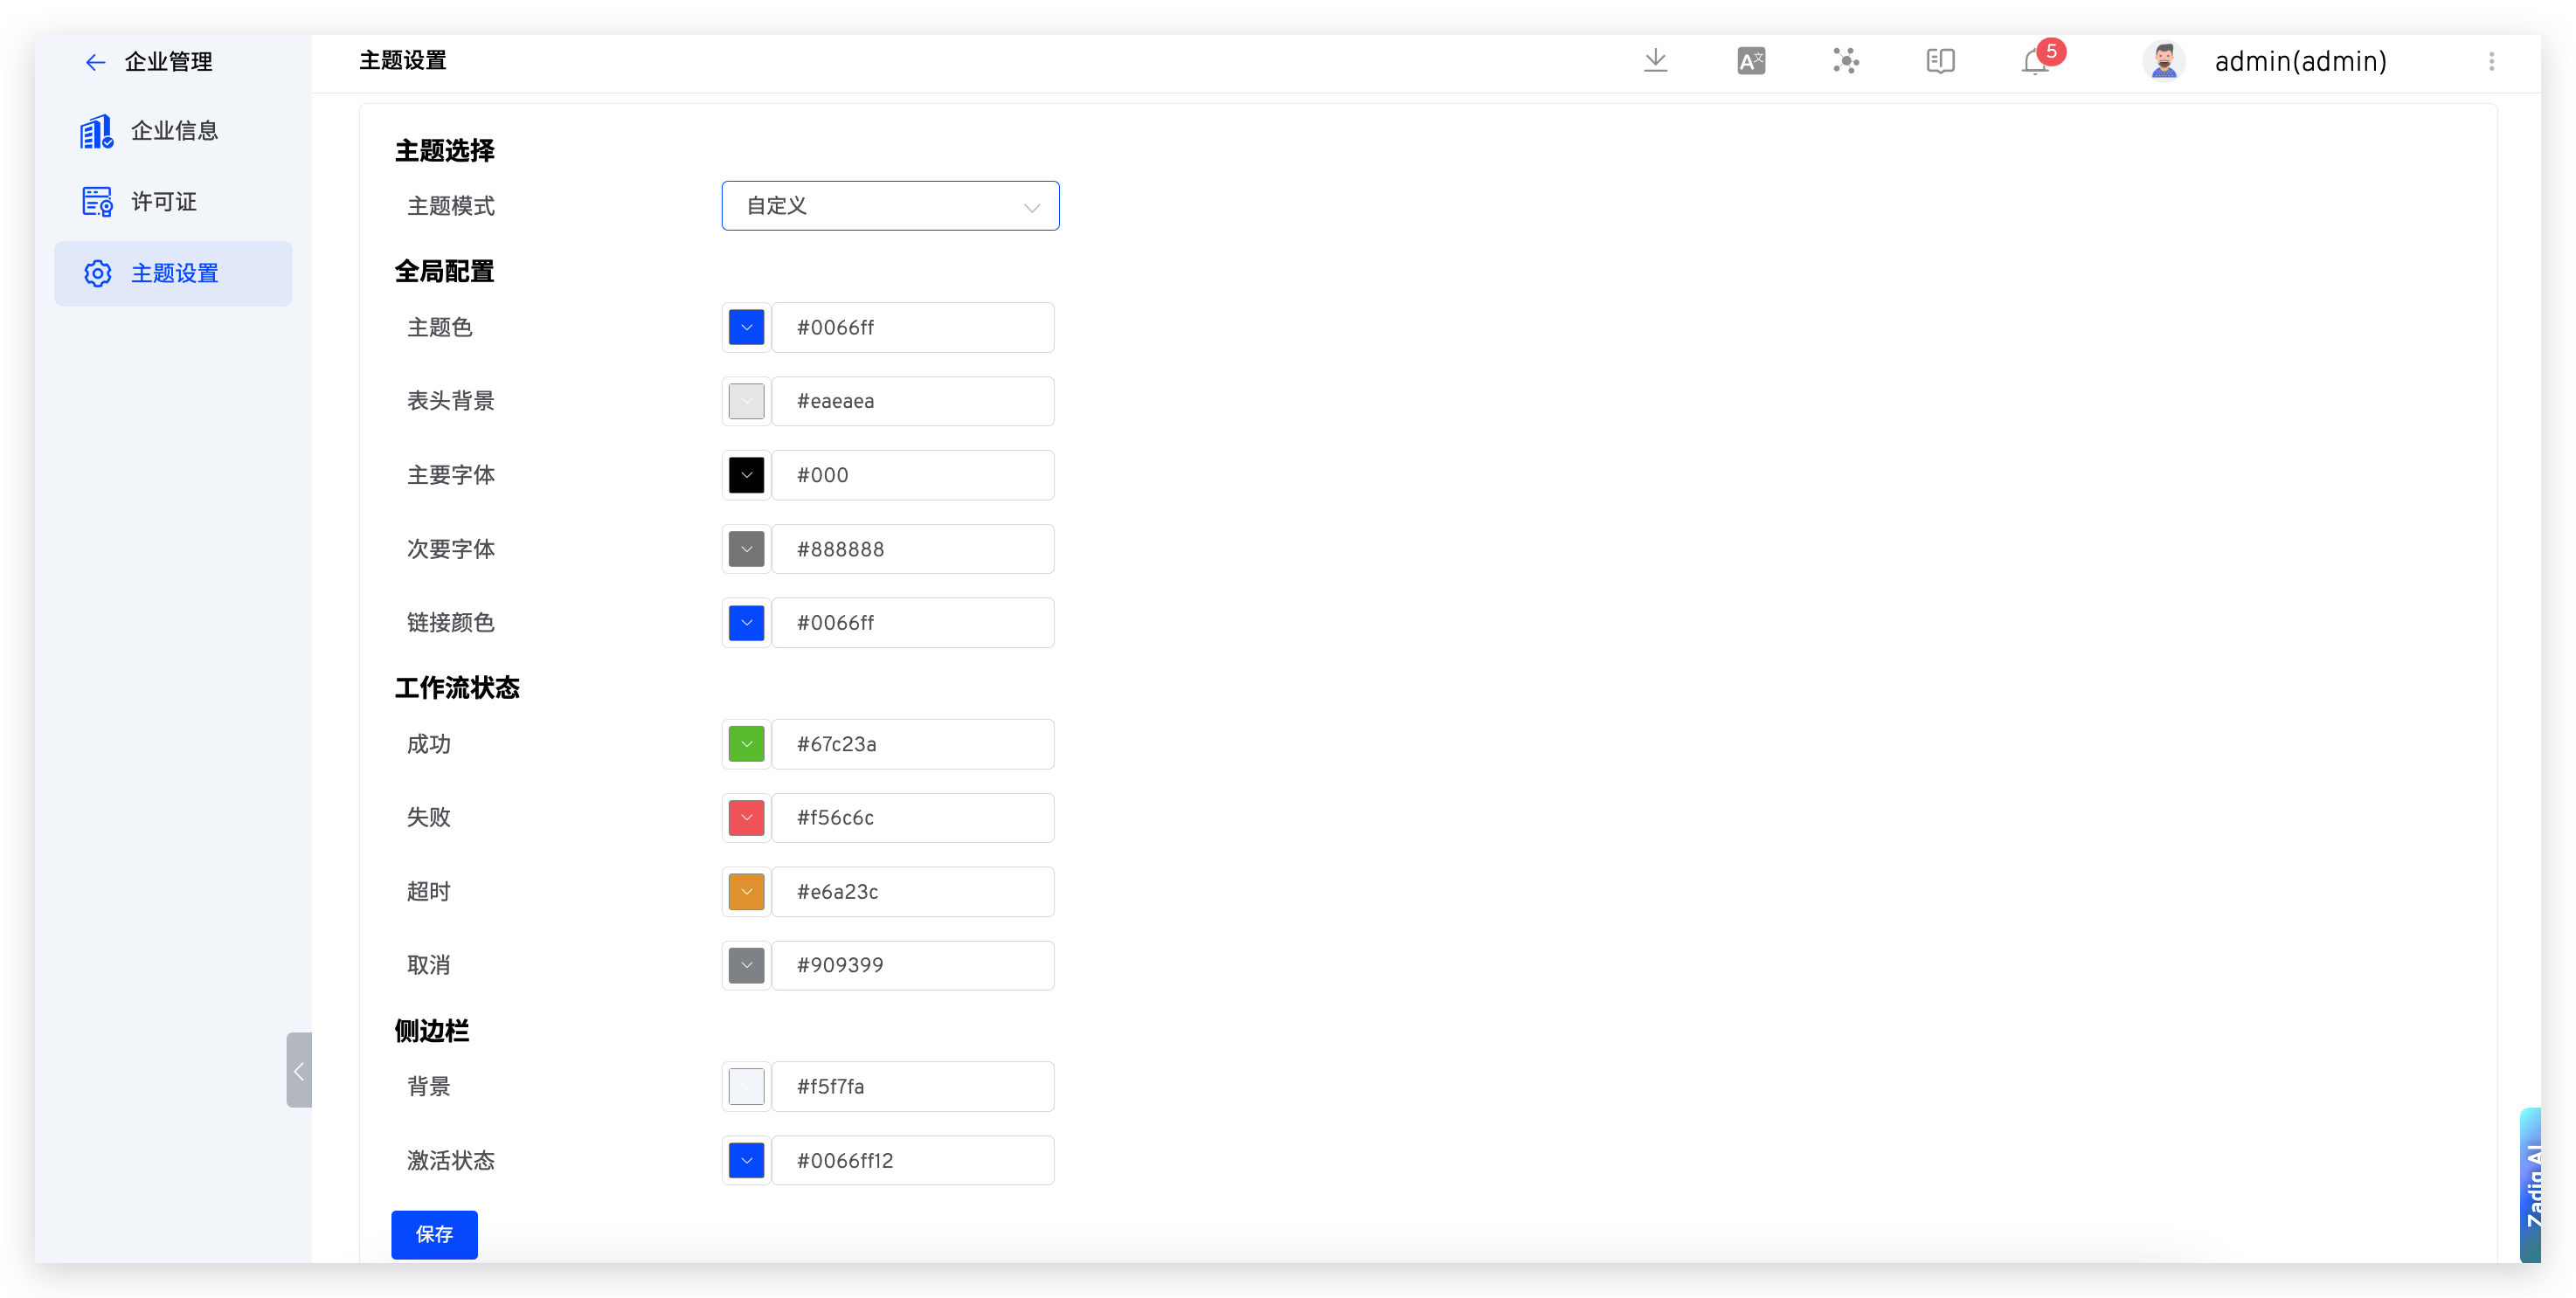Select 企业信息 in the sidebar
The height and width of the screenshot is (1298, 2576).
(x=174, y=131)
